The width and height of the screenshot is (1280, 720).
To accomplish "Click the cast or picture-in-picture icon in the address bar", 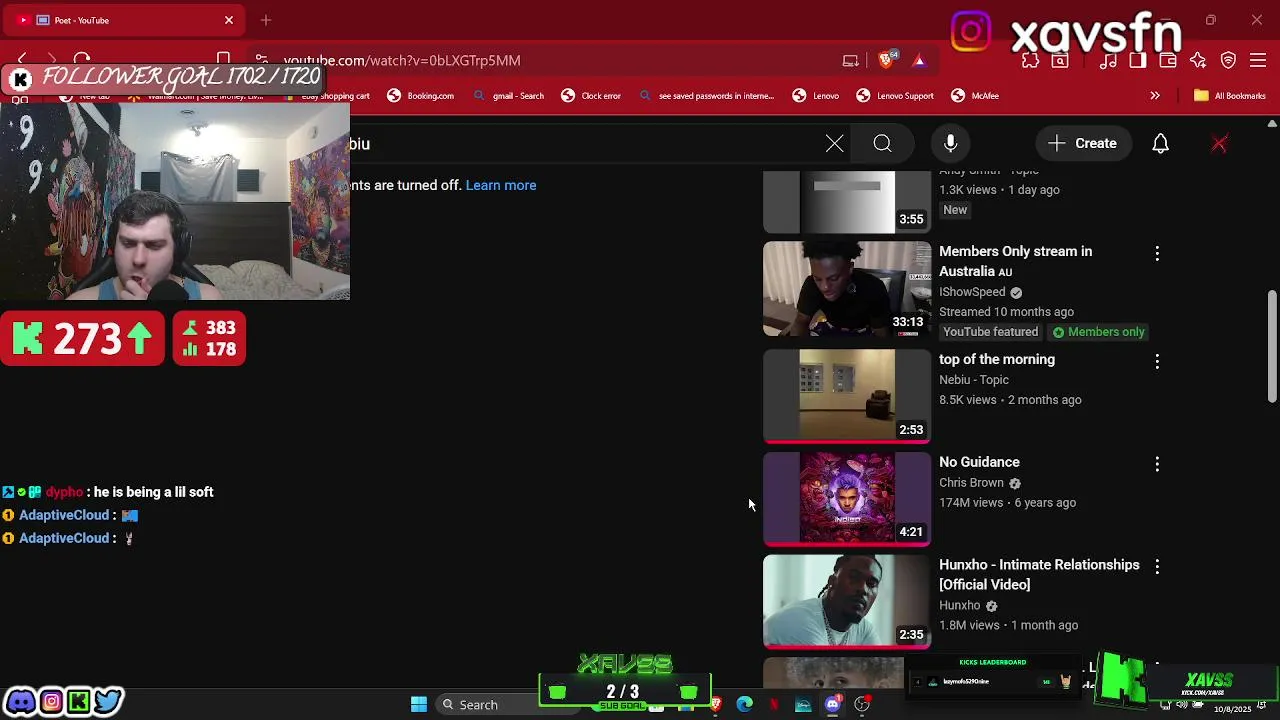I will (x=851, y=60).
